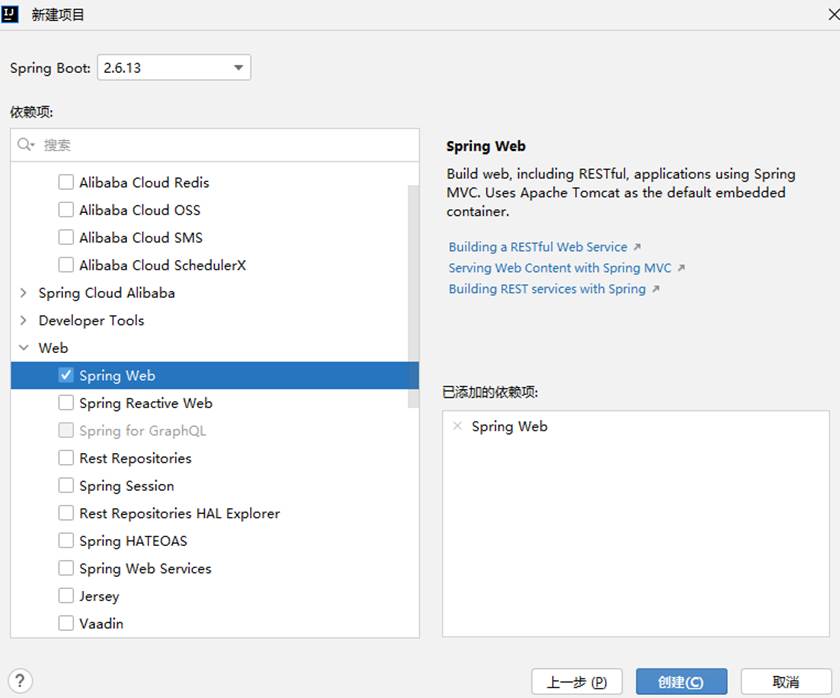The height and width of the screenshot is (698, 840).
Task: Check the Vaadin checkbox
Action: click(x=66, y=624)
